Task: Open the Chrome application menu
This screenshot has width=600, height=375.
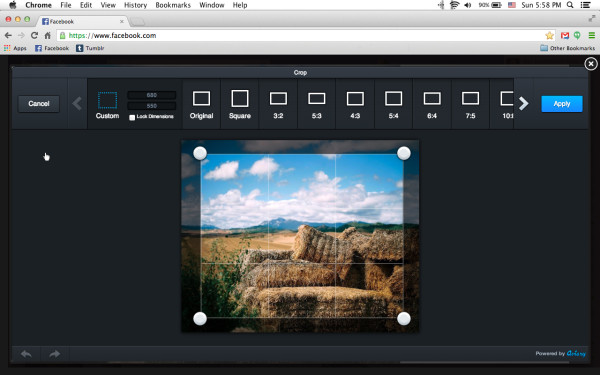Action: point(38,5)
